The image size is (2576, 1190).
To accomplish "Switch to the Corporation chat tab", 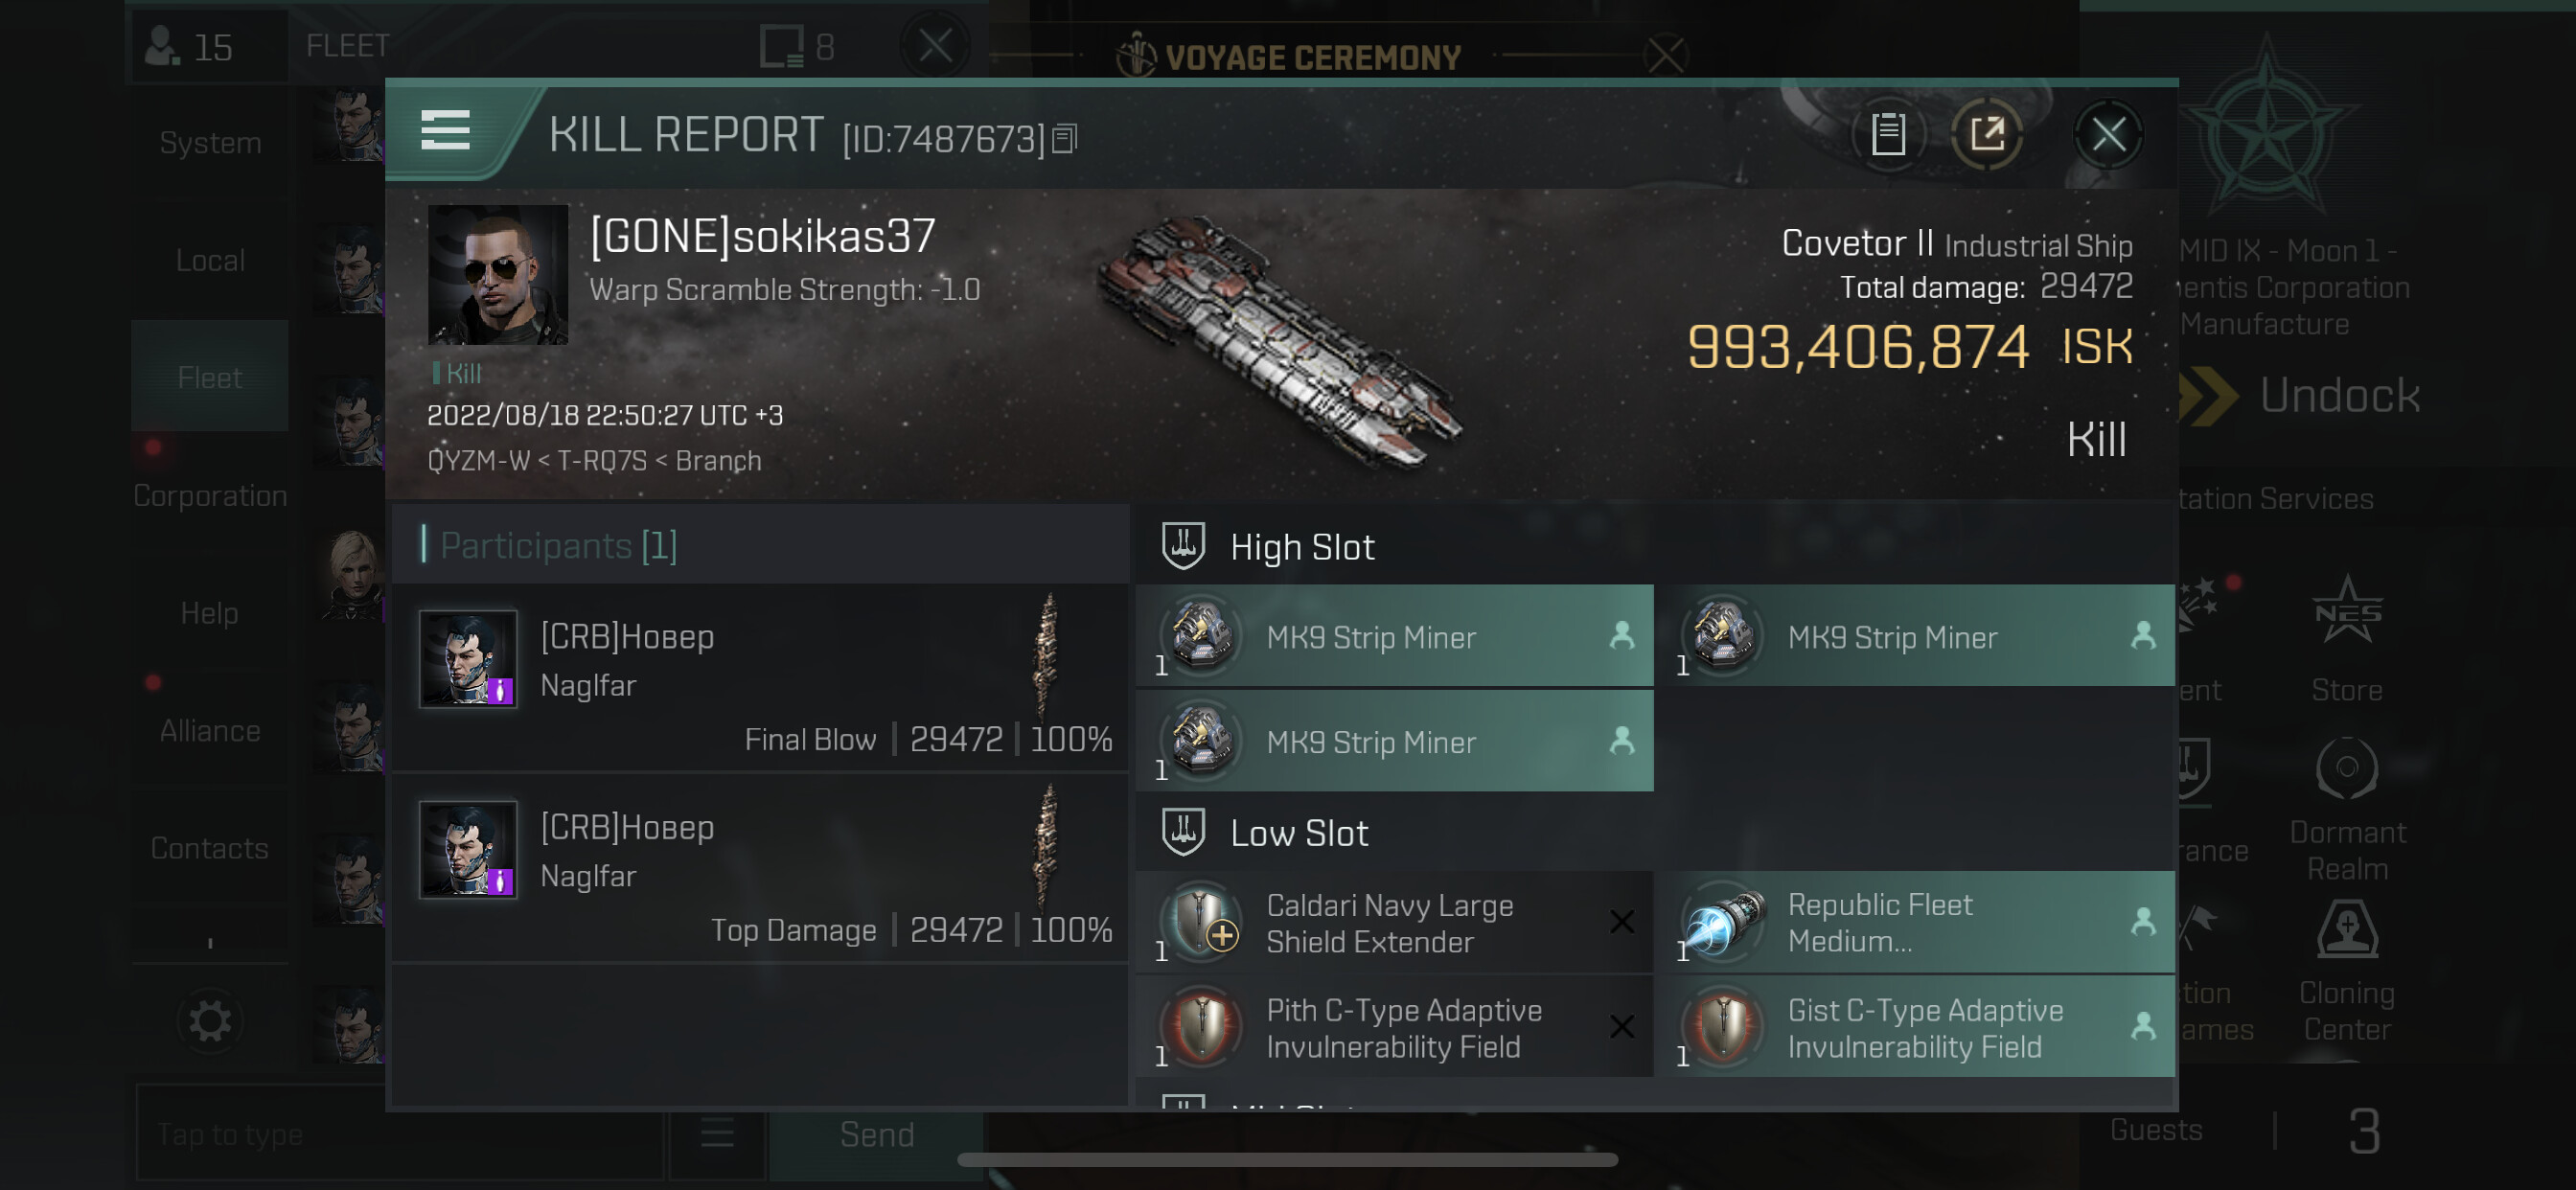I will (x=209, y=495).
